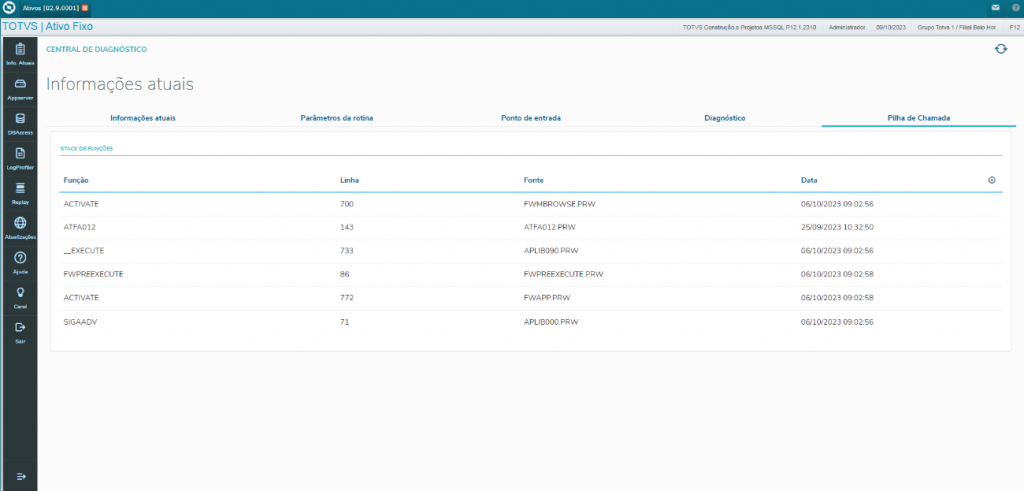Select Pilha de Chamada tab
The width and height of the screenshot is (1024, 491).
coord(918,118)
